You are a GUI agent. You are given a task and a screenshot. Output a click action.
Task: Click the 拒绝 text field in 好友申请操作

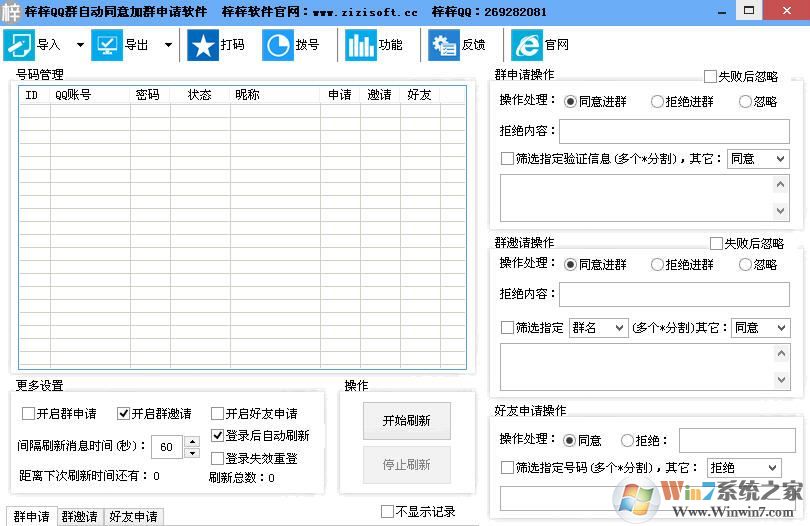(x=737, y=440)
